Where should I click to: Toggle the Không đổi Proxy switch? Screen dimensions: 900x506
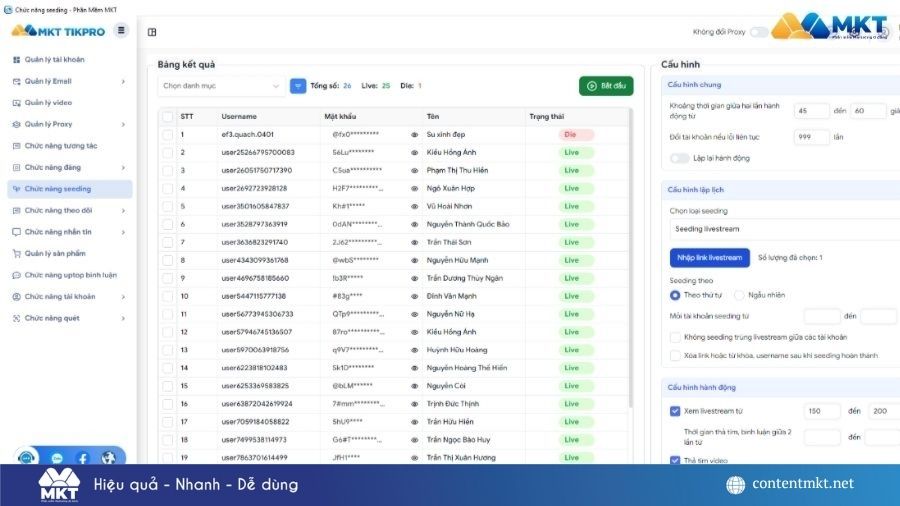[759, 32]
